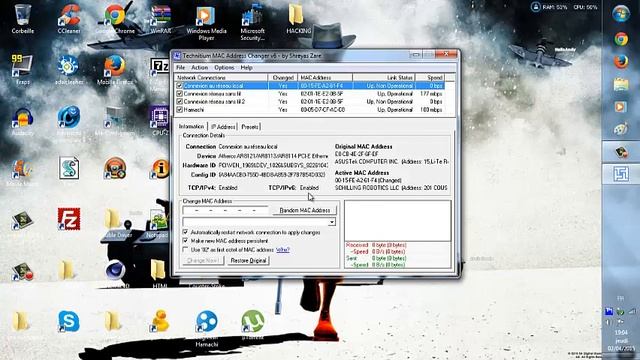
Task: Toggle automatically restart network connection option
Action: coord(185,232)
